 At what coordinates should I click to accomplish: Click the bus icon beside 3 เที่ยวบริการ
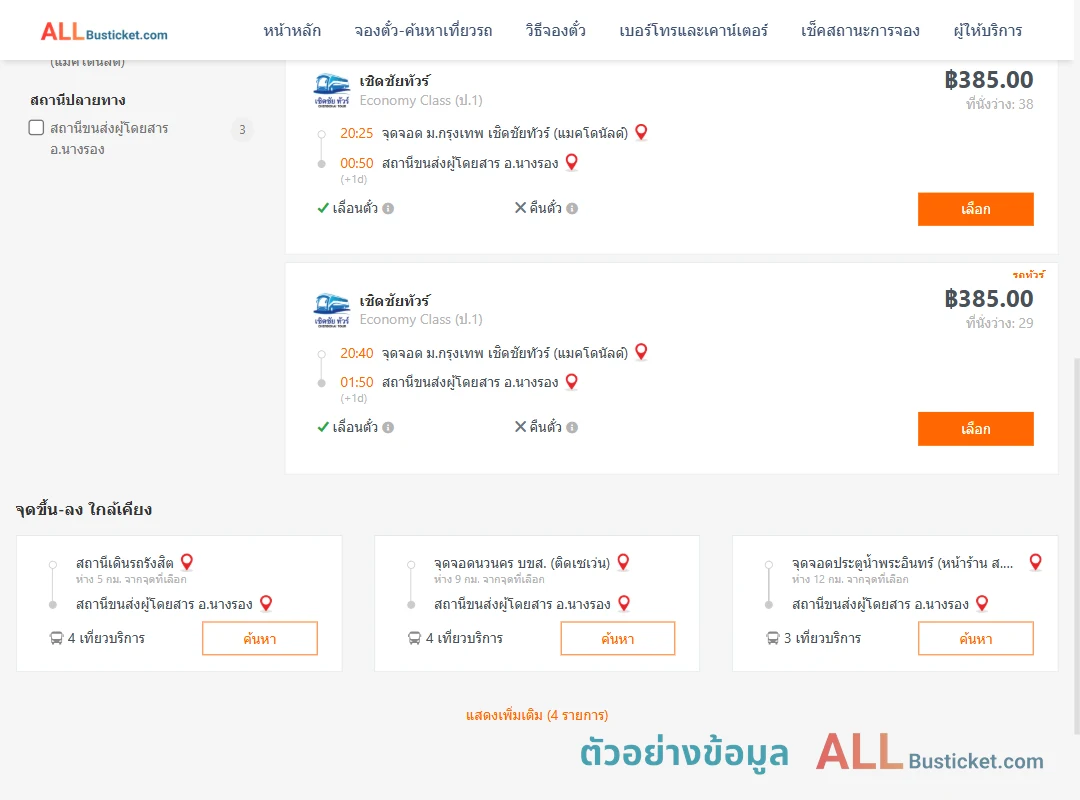[773, 638]
